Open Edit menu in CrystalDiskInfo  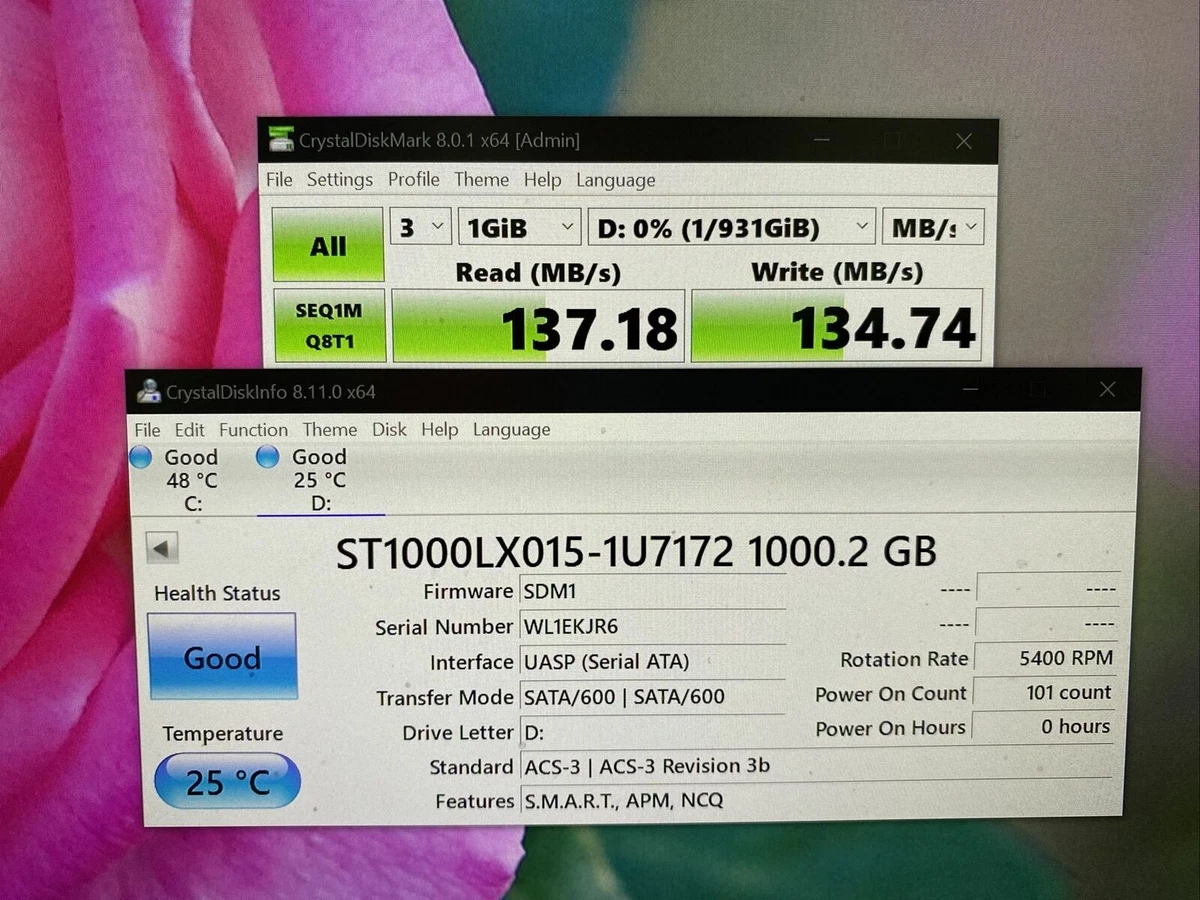189,429
